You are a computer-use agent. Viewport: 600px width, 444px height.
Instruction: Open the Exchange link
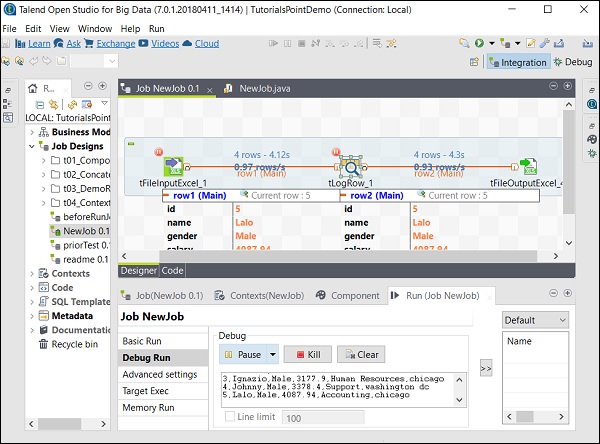point(116,44)
